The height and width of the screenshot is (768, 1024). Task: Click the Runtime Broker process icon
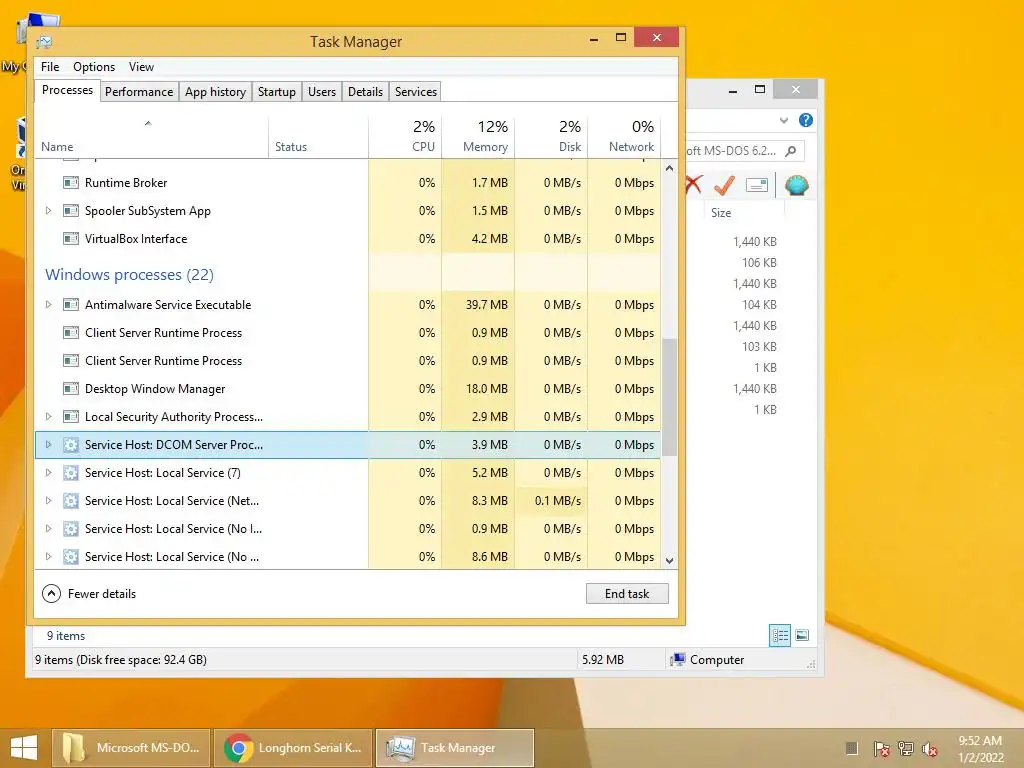pyautogui.click(x=71, y=183)
